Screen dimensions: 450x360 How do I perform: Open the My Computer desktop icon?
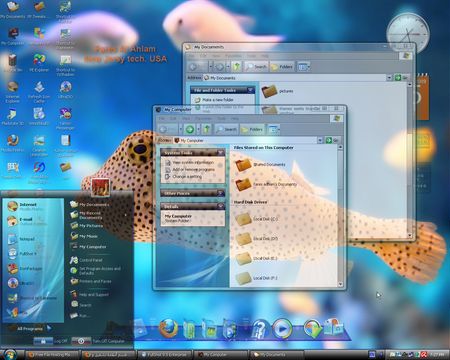[x=12, y=37]
